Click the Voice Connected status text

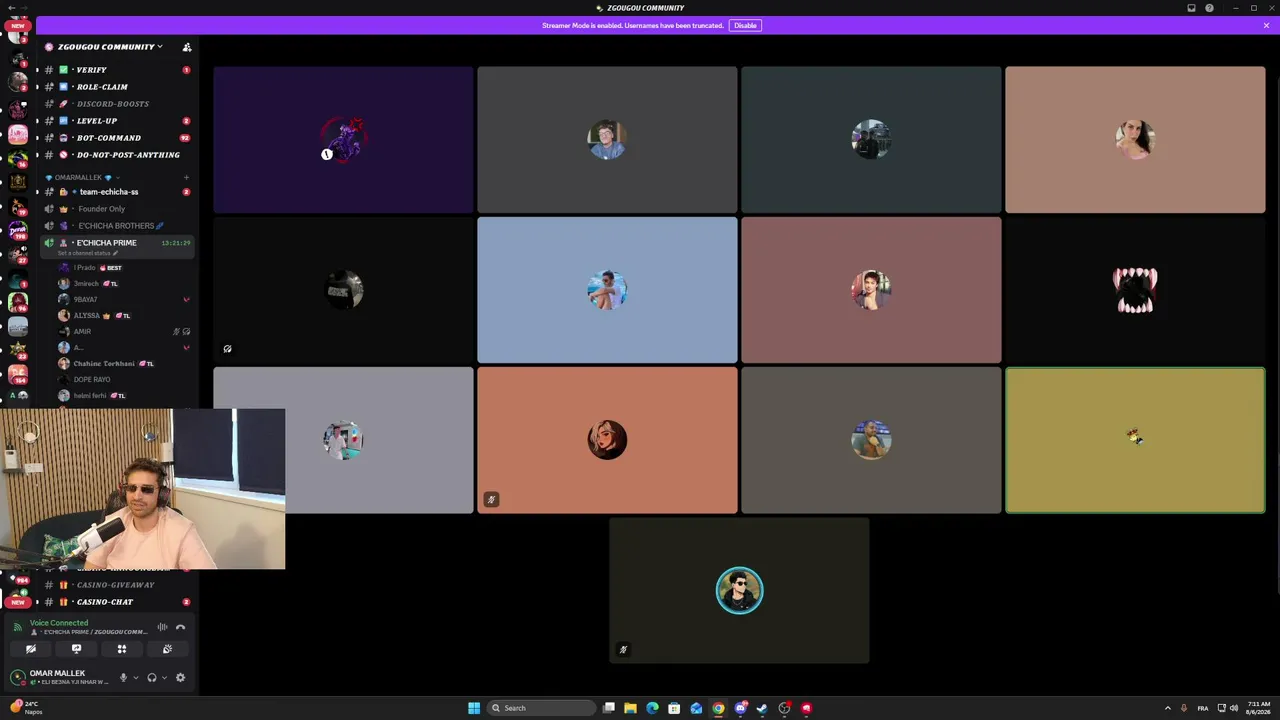[x=59, y=623]
